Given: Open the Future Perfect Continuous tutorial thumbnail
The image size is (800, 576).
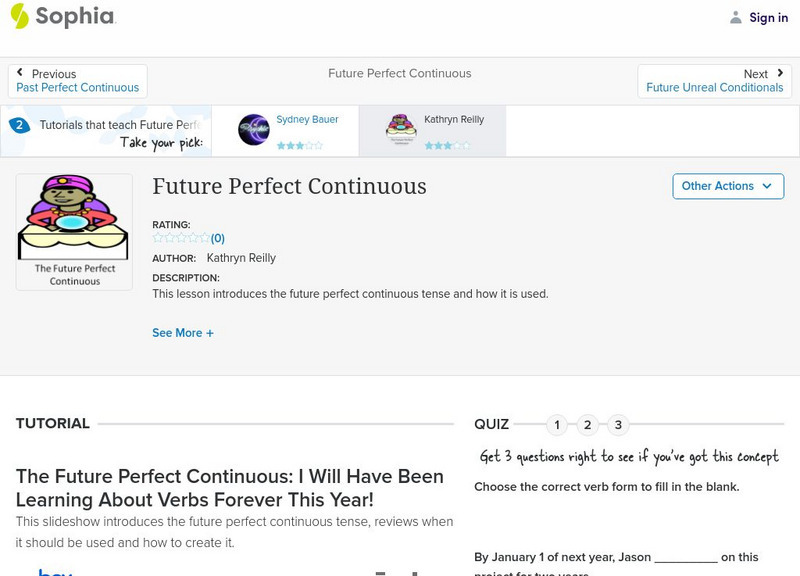Looking at the screenshot, I should tap(74, 231).
